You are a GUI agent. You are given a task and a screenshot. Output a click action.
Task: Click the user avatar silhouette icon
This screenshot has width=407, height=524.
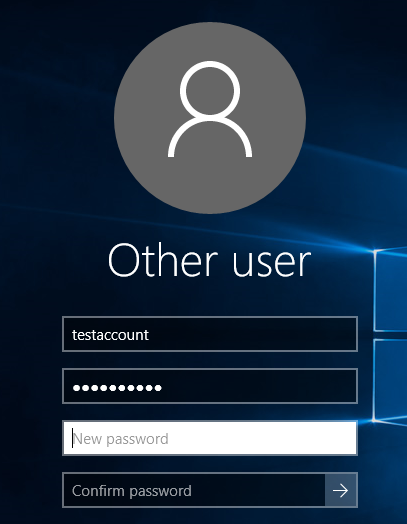[x=210, y=109]
